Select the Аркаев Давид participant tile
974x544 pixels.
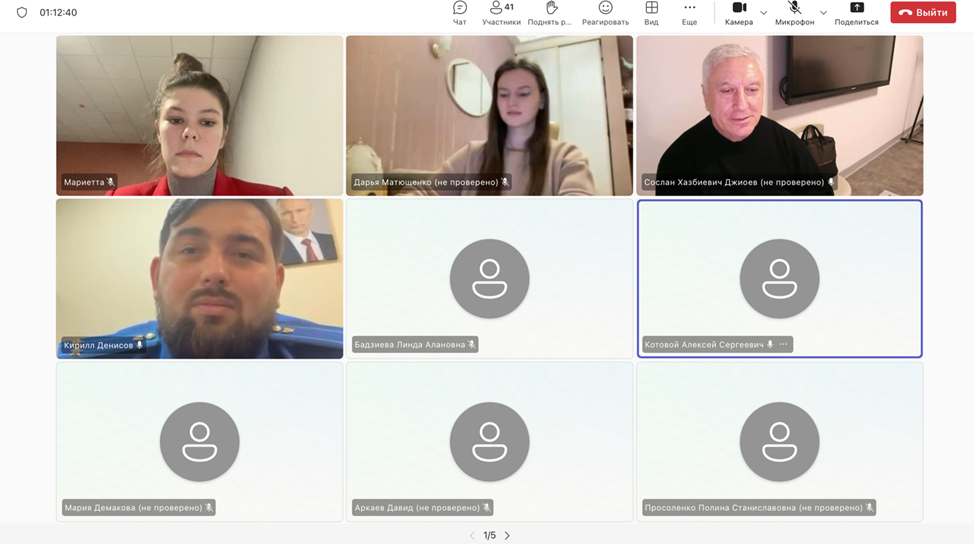[x=489, y=441]
